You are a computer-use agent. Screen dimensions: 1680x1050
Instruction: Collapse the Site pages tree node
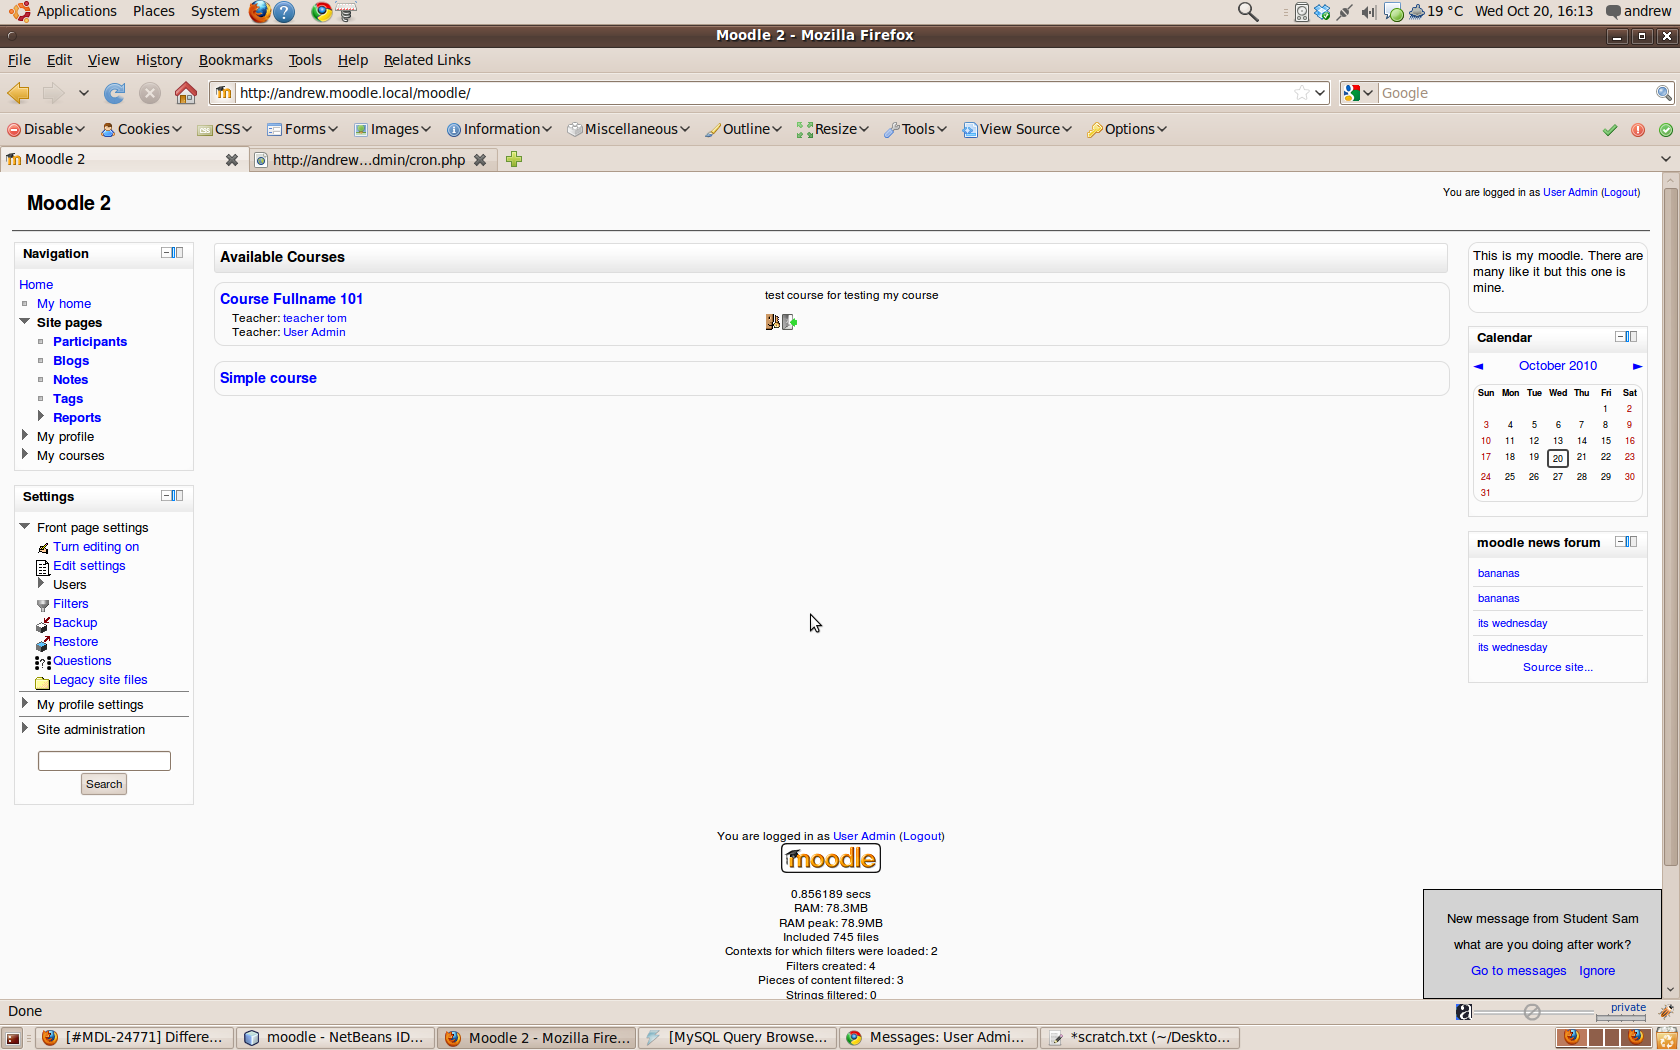coord(25,322)
